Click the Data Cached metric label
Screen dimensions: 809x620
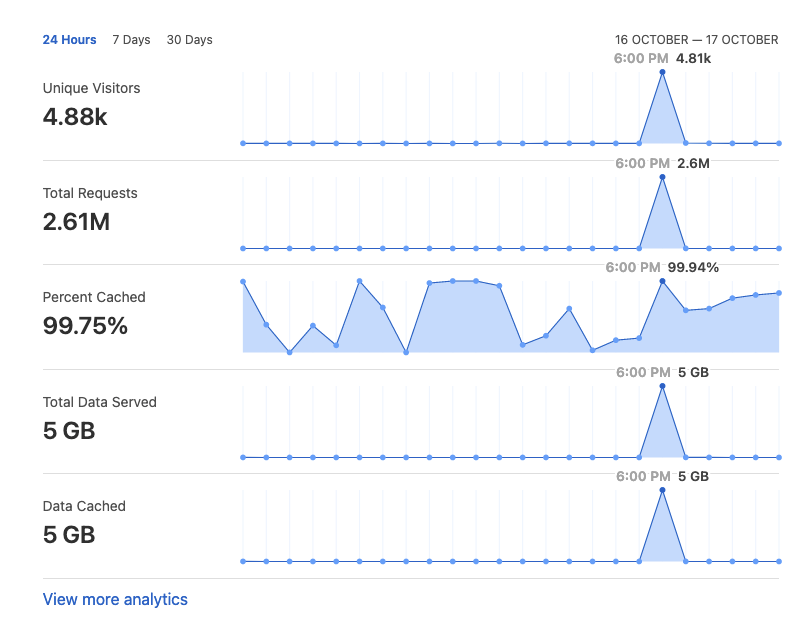[84, 506]
